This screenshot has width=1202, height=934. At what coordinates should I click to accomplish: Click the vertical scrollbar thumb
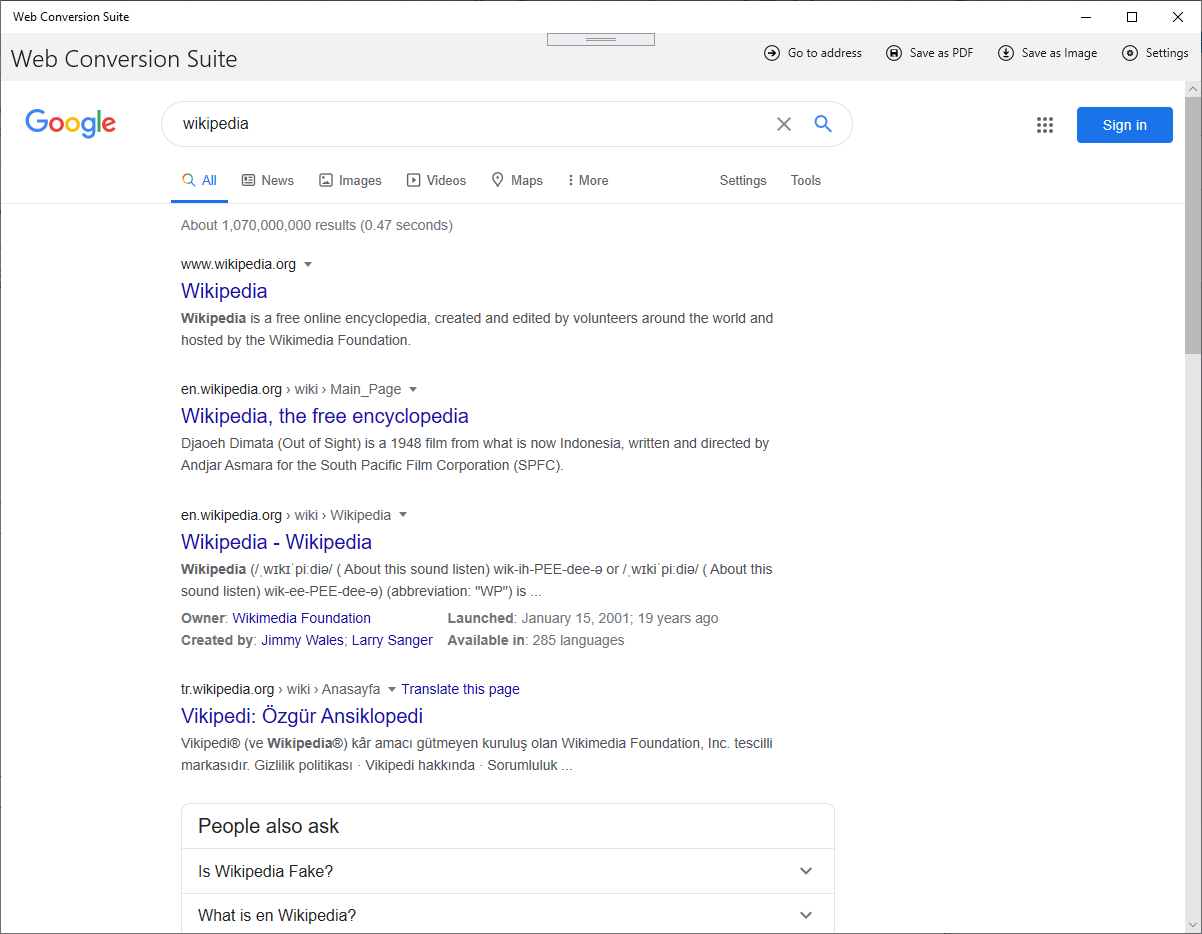tap(1193, 225)
